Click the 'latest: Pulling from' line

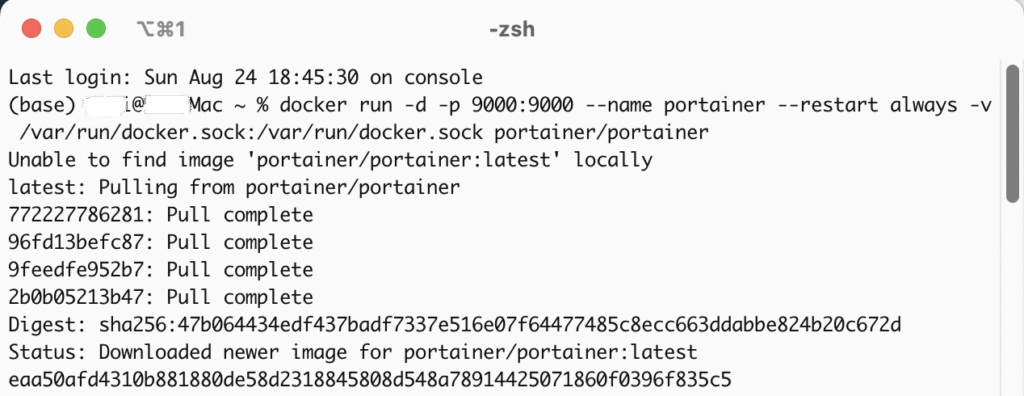pos(234,188)
